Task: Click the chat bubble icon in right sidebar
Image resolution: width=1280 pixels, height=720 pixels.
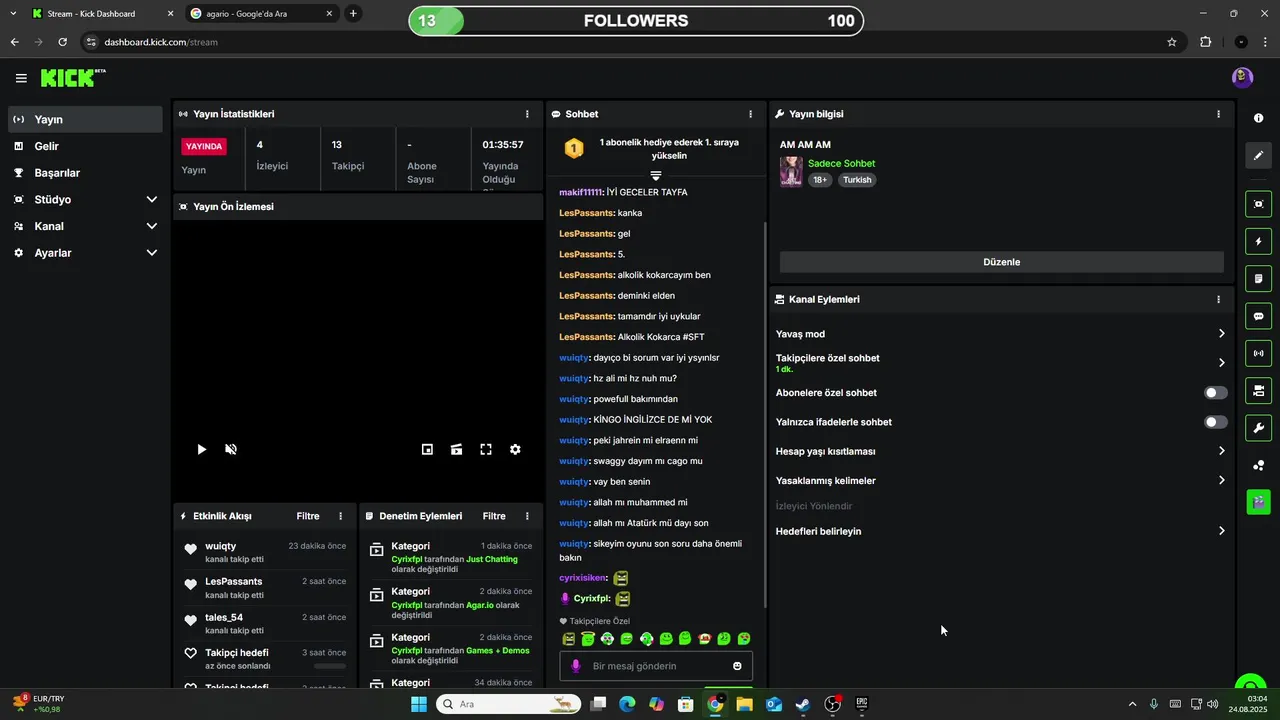Action: point(1258,316)
